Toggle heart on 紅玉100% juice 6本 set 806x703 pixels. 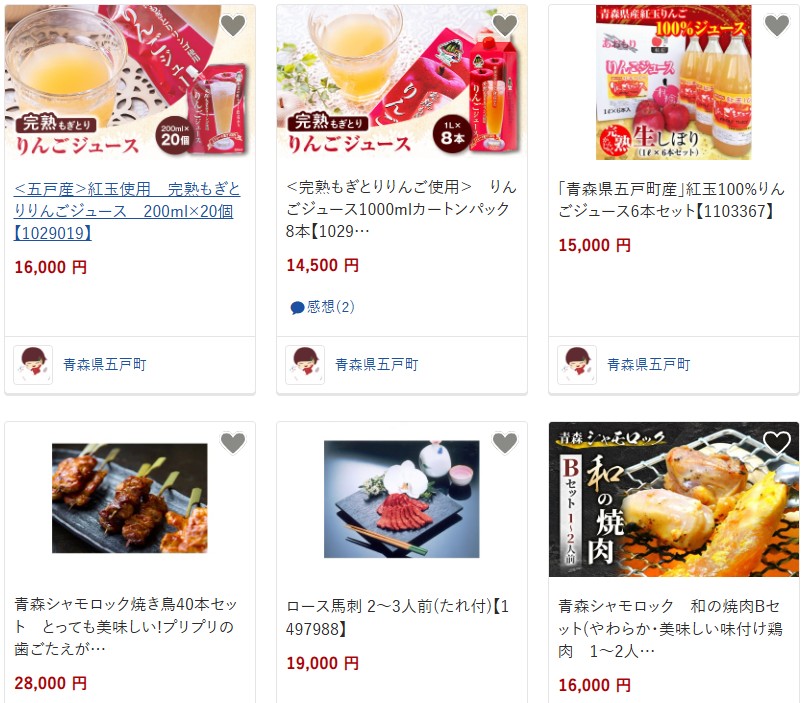point(777,26)
